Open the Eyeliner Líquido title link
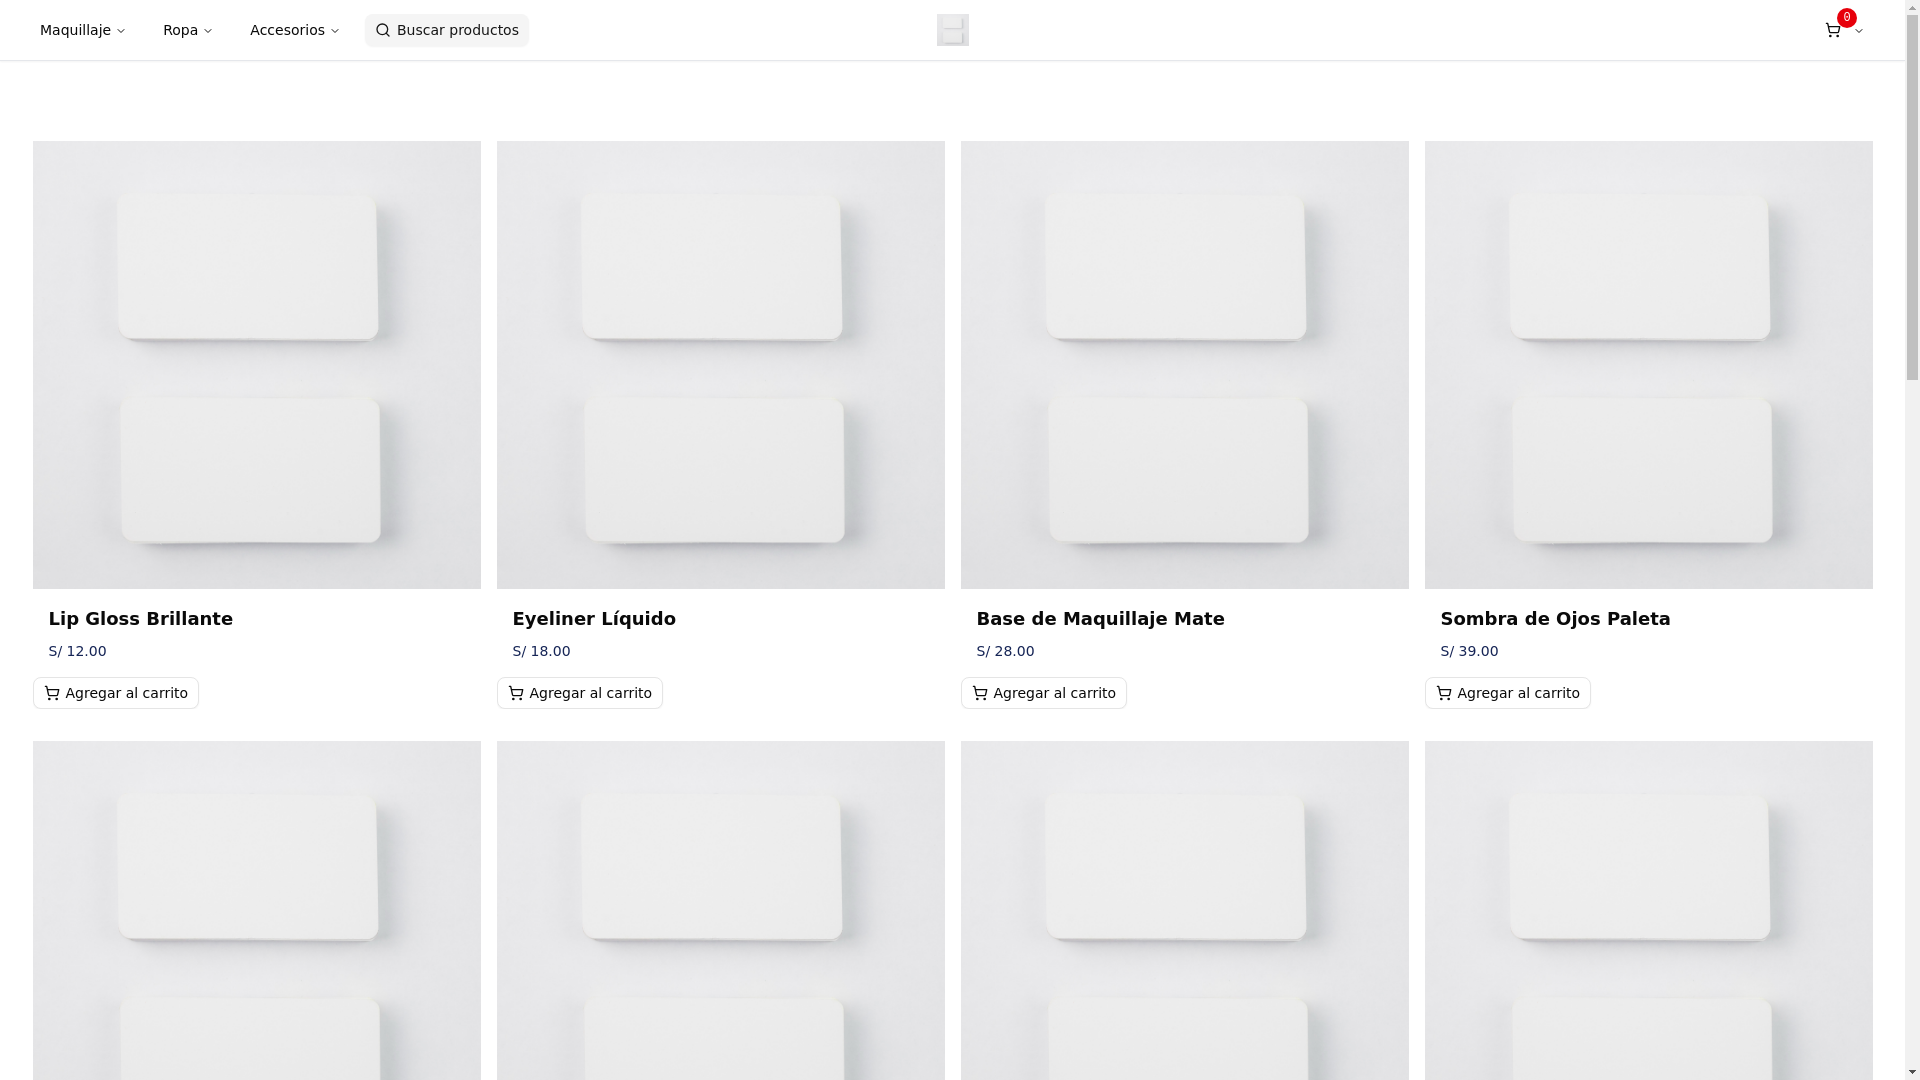 coord(594,619)
